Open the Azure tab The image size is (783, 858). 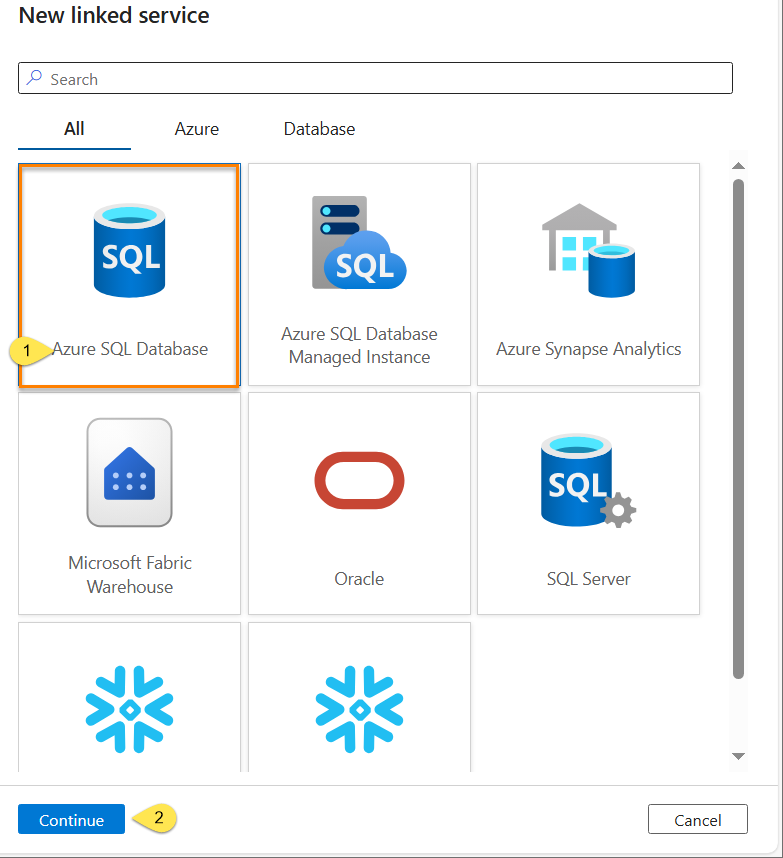[196, 129]
